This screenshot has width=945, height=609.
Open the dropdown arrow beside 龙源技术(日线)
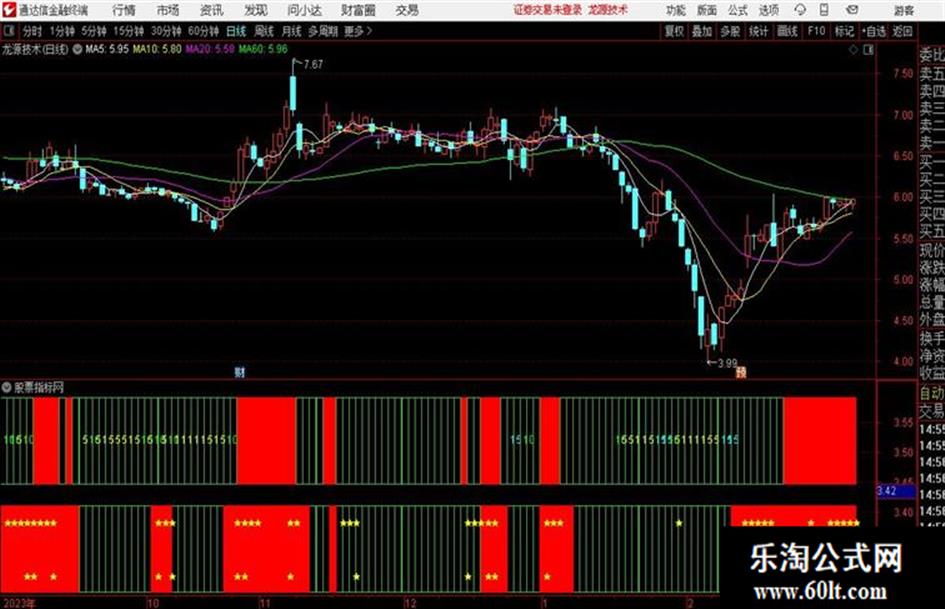[x=77, y=49]
